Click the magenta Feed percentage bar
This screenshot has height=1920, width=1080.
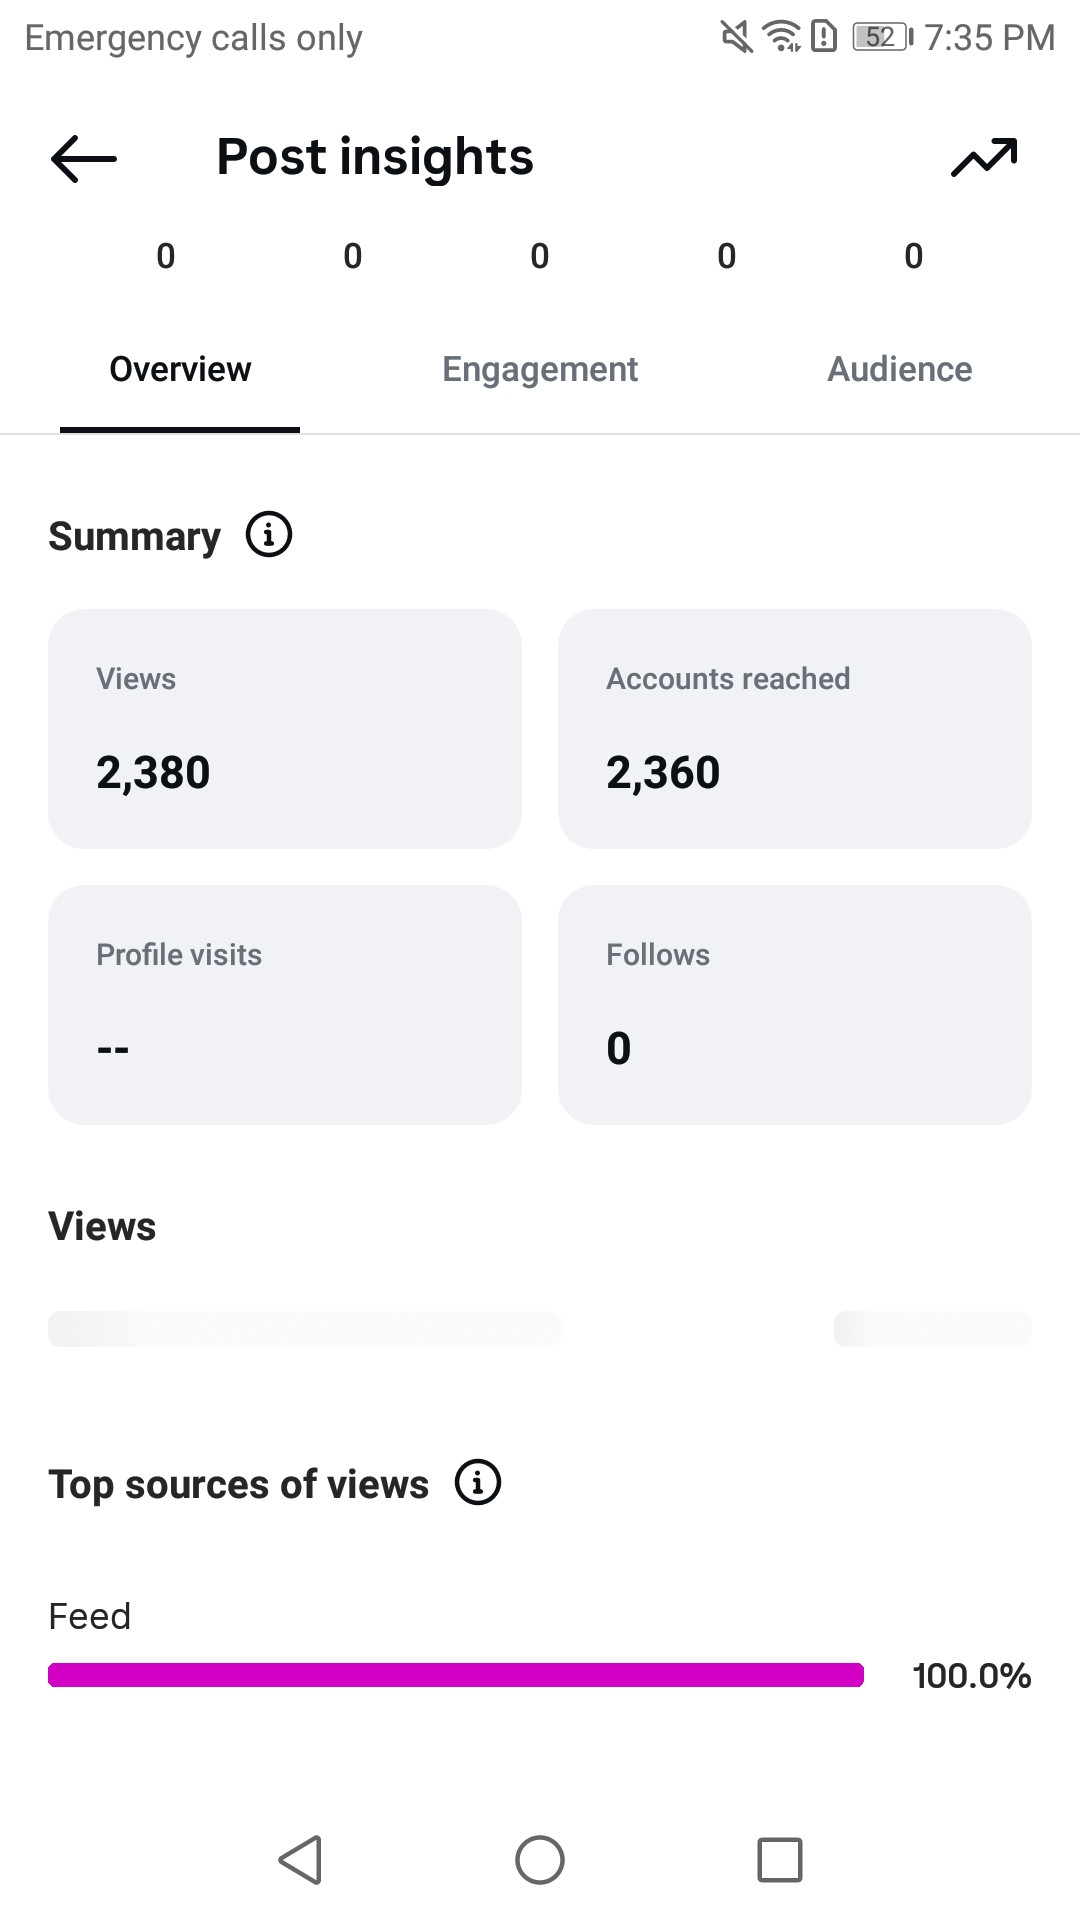[456, 1675]
